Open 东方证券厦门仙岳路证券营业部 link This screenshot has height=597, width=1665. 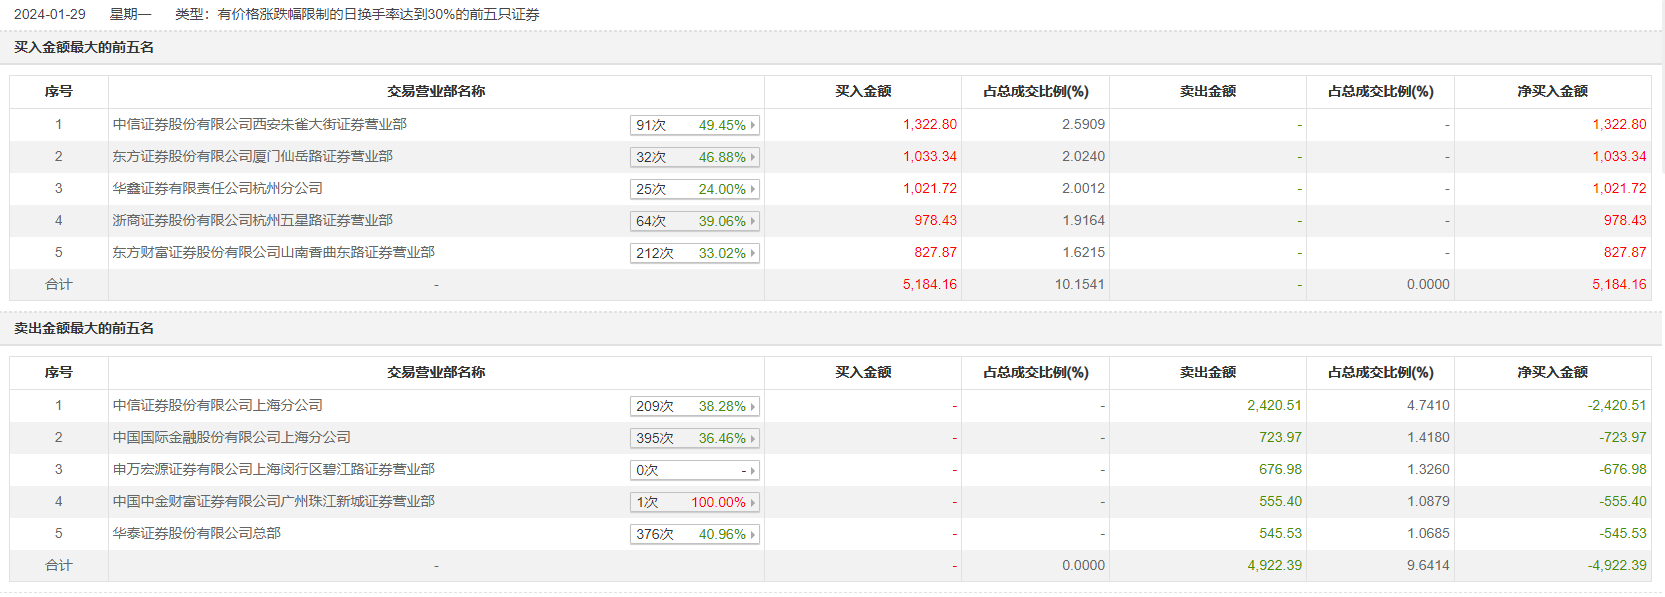(x=252, y=156)
